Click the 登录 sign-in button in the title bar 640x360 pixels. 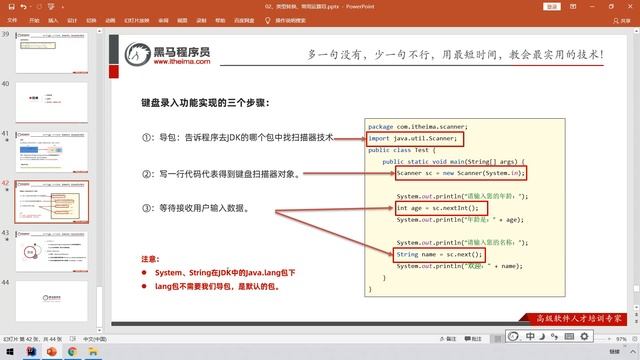[552, 7]
